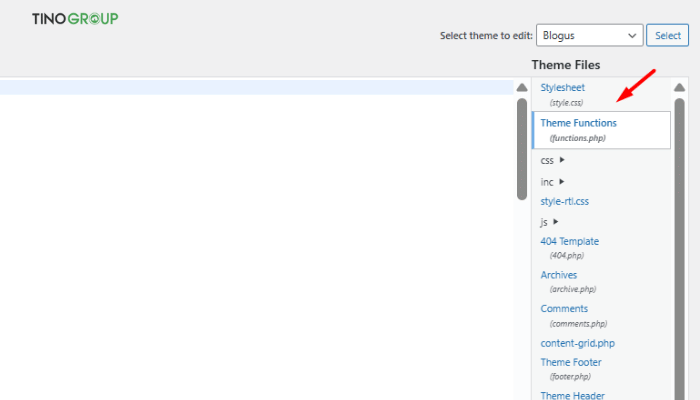Open the Theme Footer file

click(571, 362)
